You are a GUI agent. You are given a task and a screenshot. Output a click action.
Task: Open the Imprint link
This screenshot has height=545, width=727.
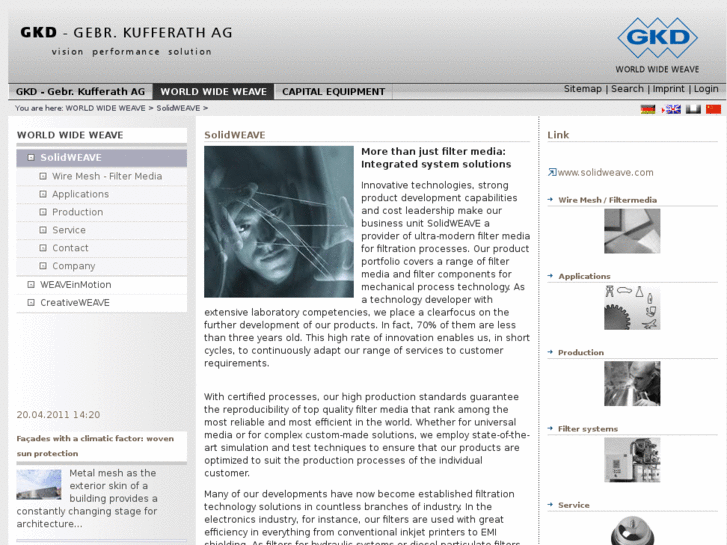point(668,89)
